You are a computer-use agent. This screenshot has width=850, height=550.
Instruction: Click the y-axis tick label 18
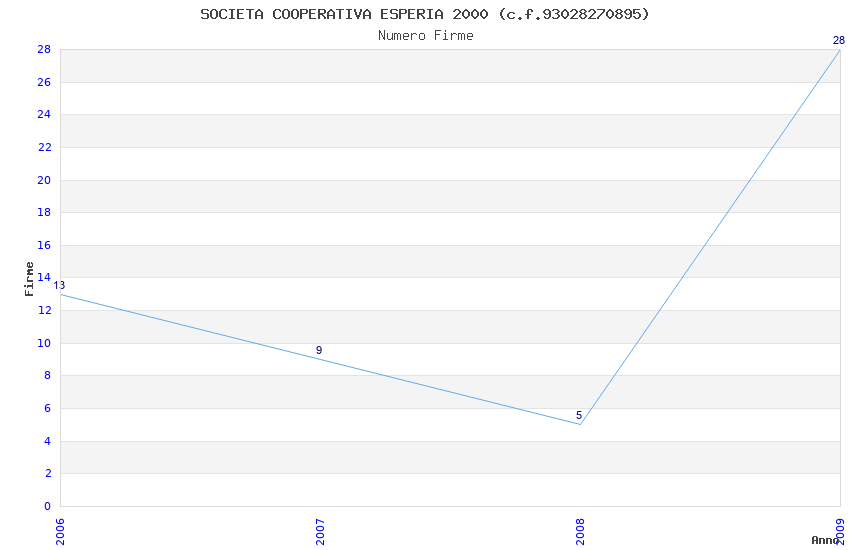pos(44,212)
